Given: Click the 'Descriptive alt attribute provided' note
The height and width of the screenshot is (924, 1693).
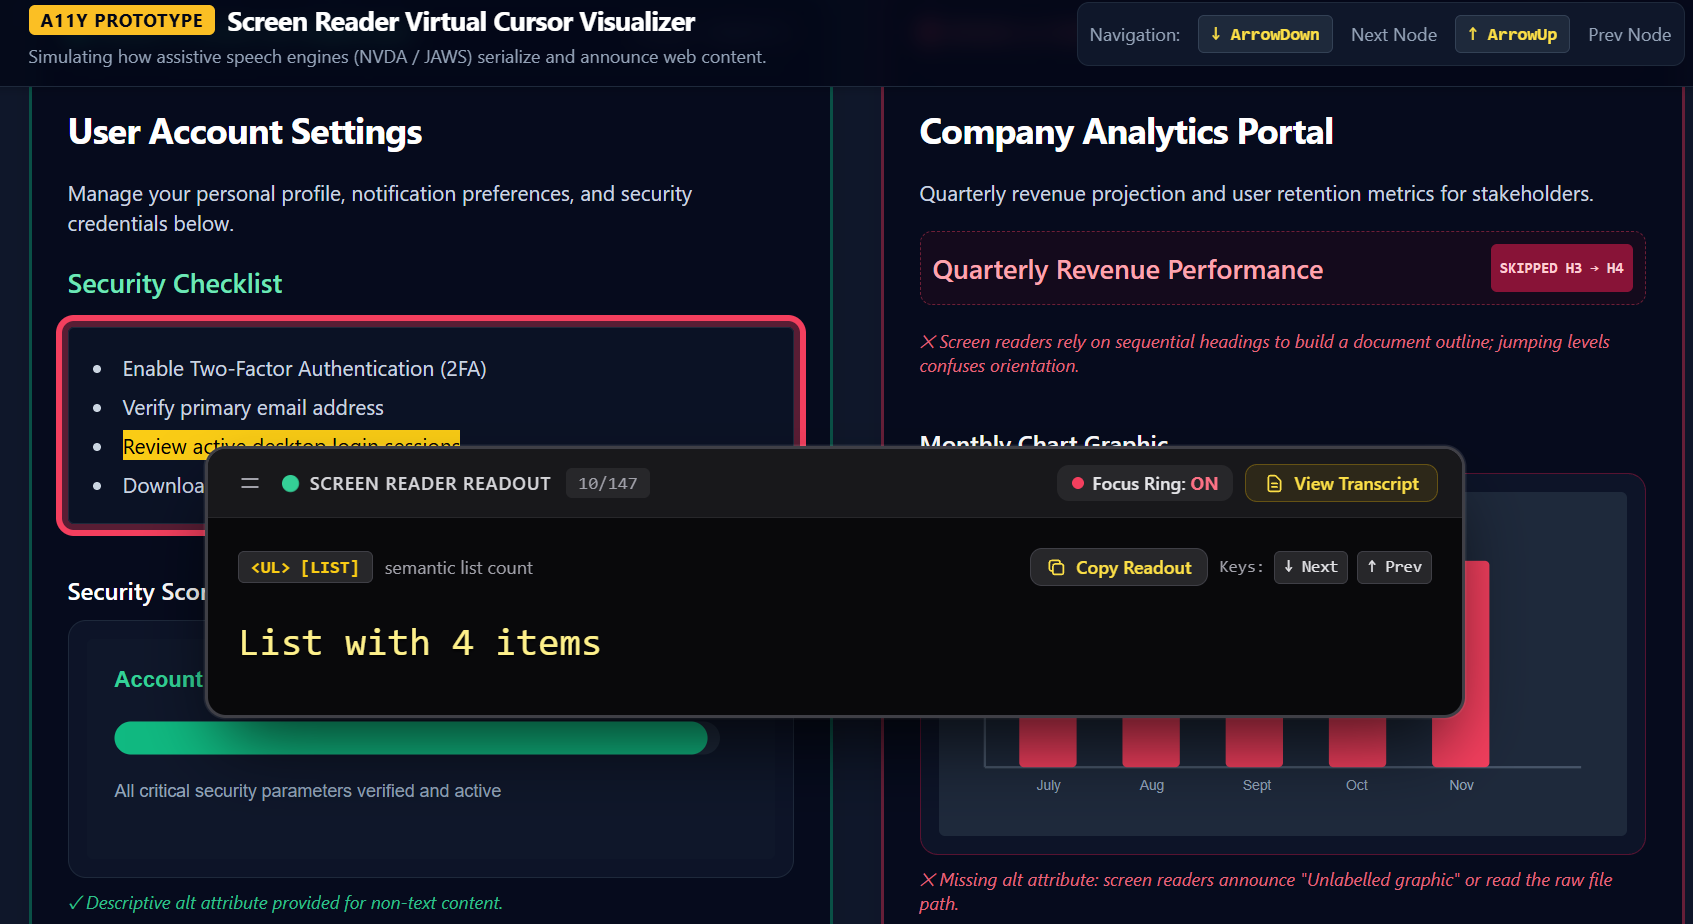Looking at the screenshot, I should (x=285, y=903).
